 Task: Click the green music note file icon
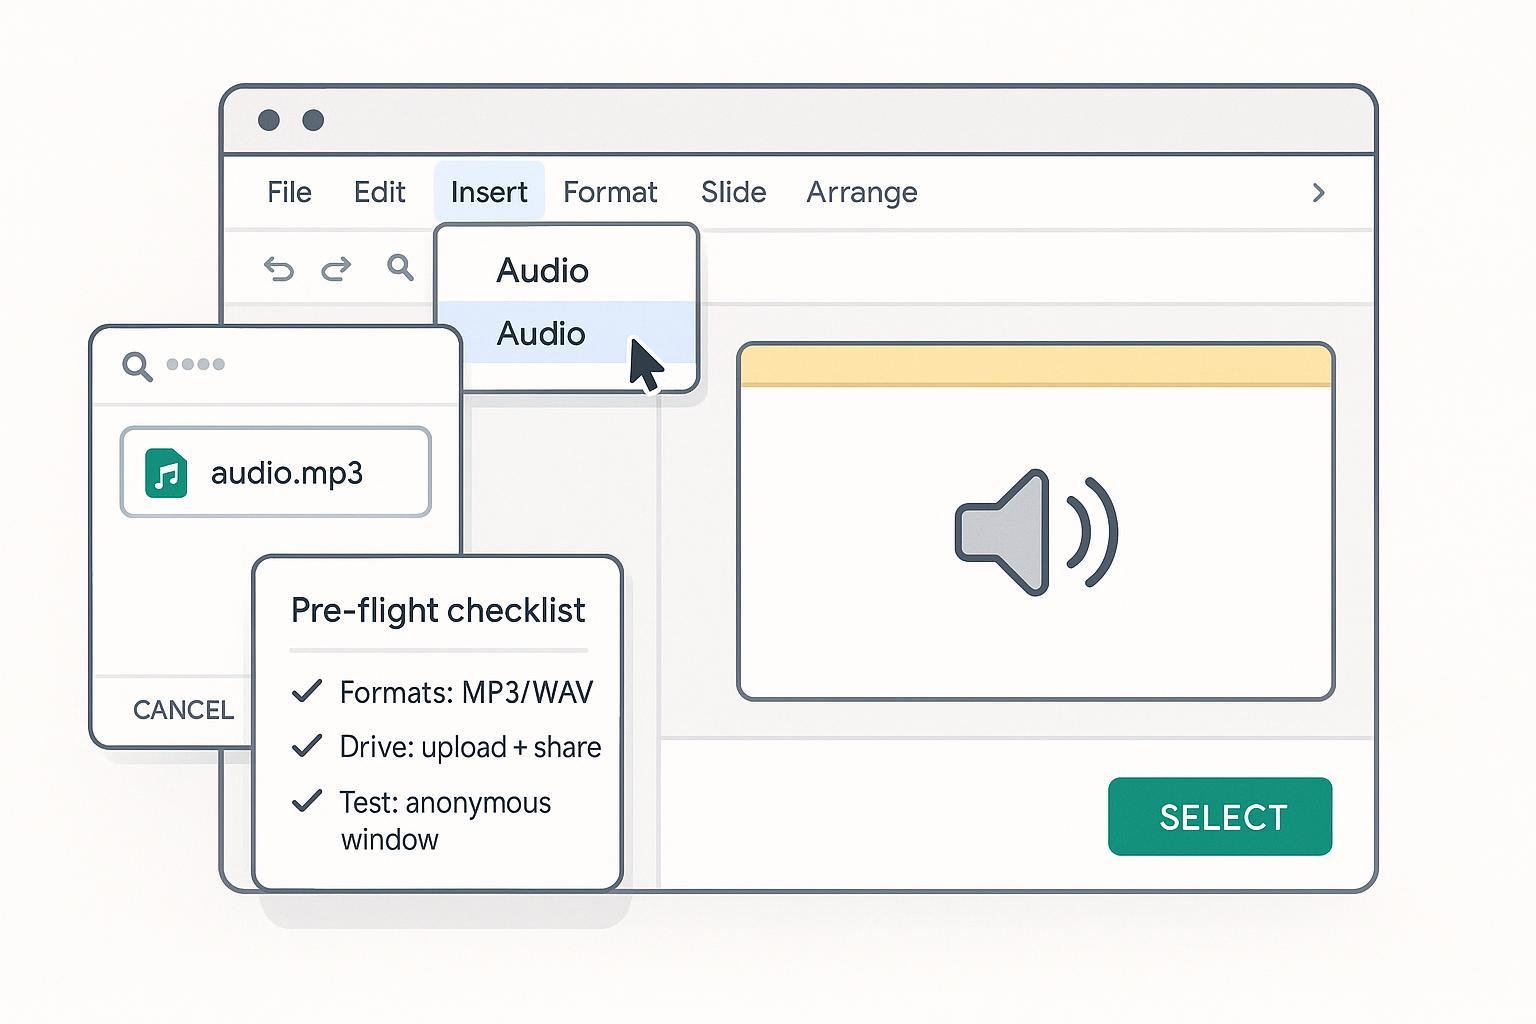166,473
